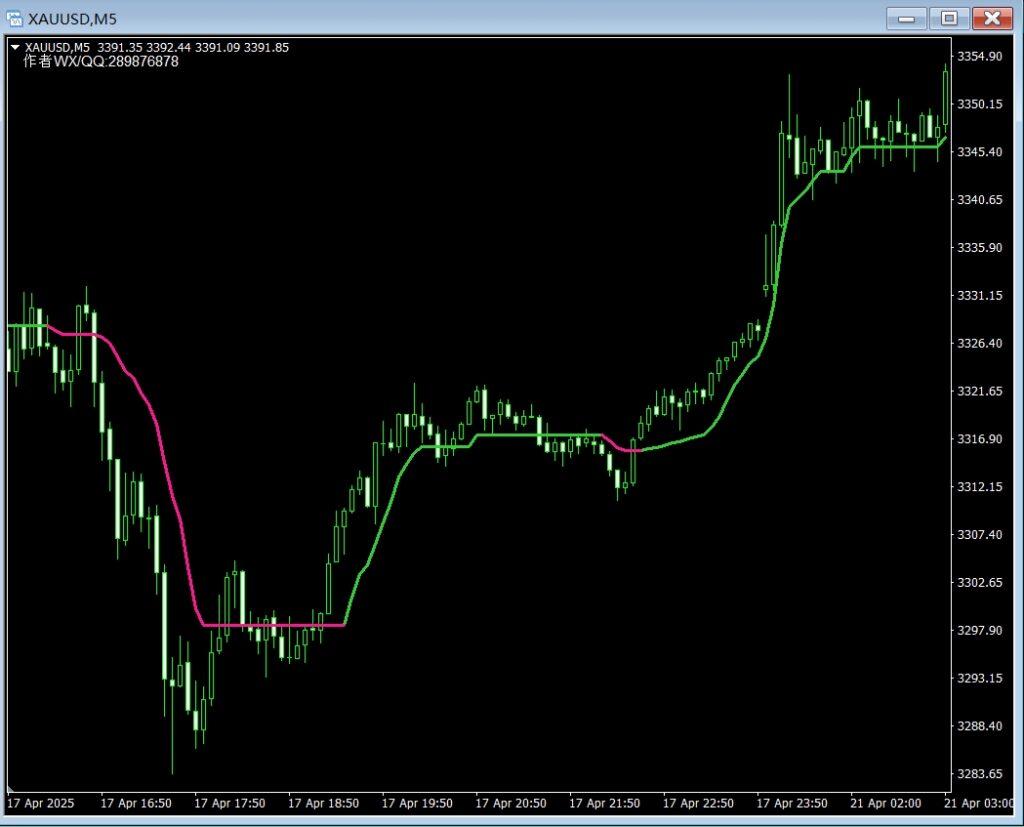Click the XAUUSD,M5 title bar text
The width and height of the screenshot is (1024, 827).
pyautogui.click(x=70, y=18)
